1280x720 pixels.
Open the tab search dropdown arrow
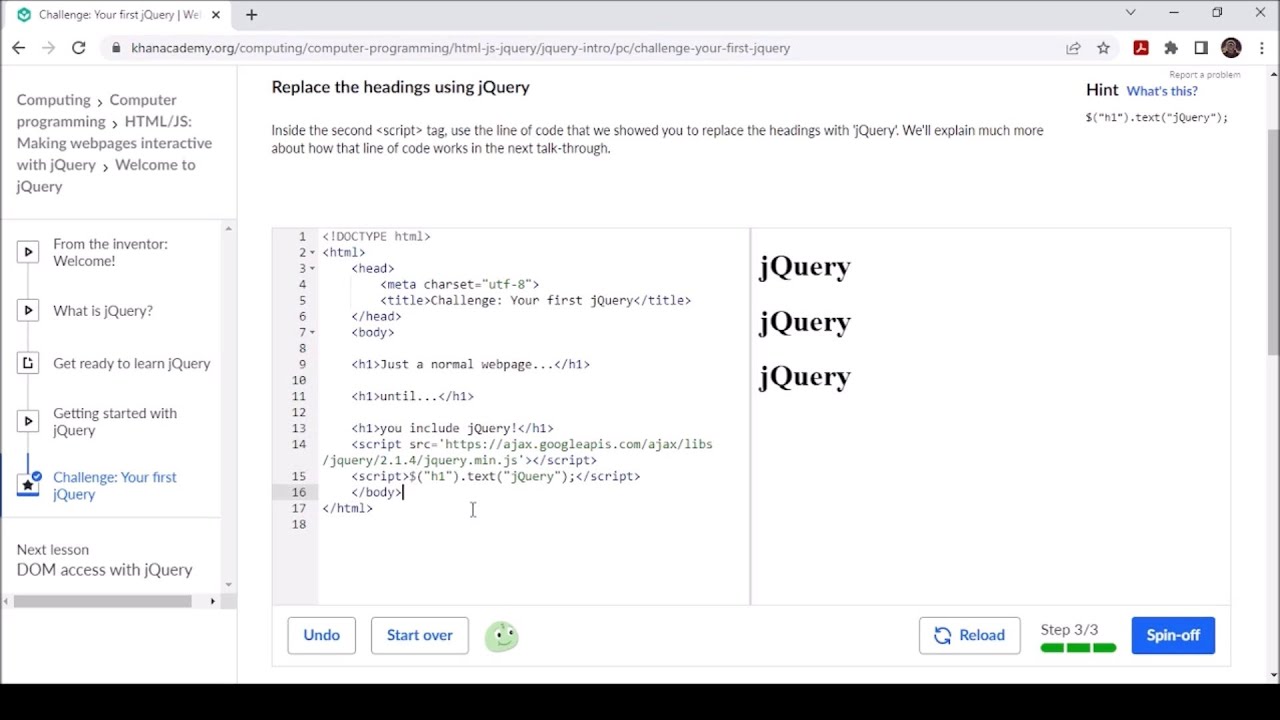[1130, 13]
